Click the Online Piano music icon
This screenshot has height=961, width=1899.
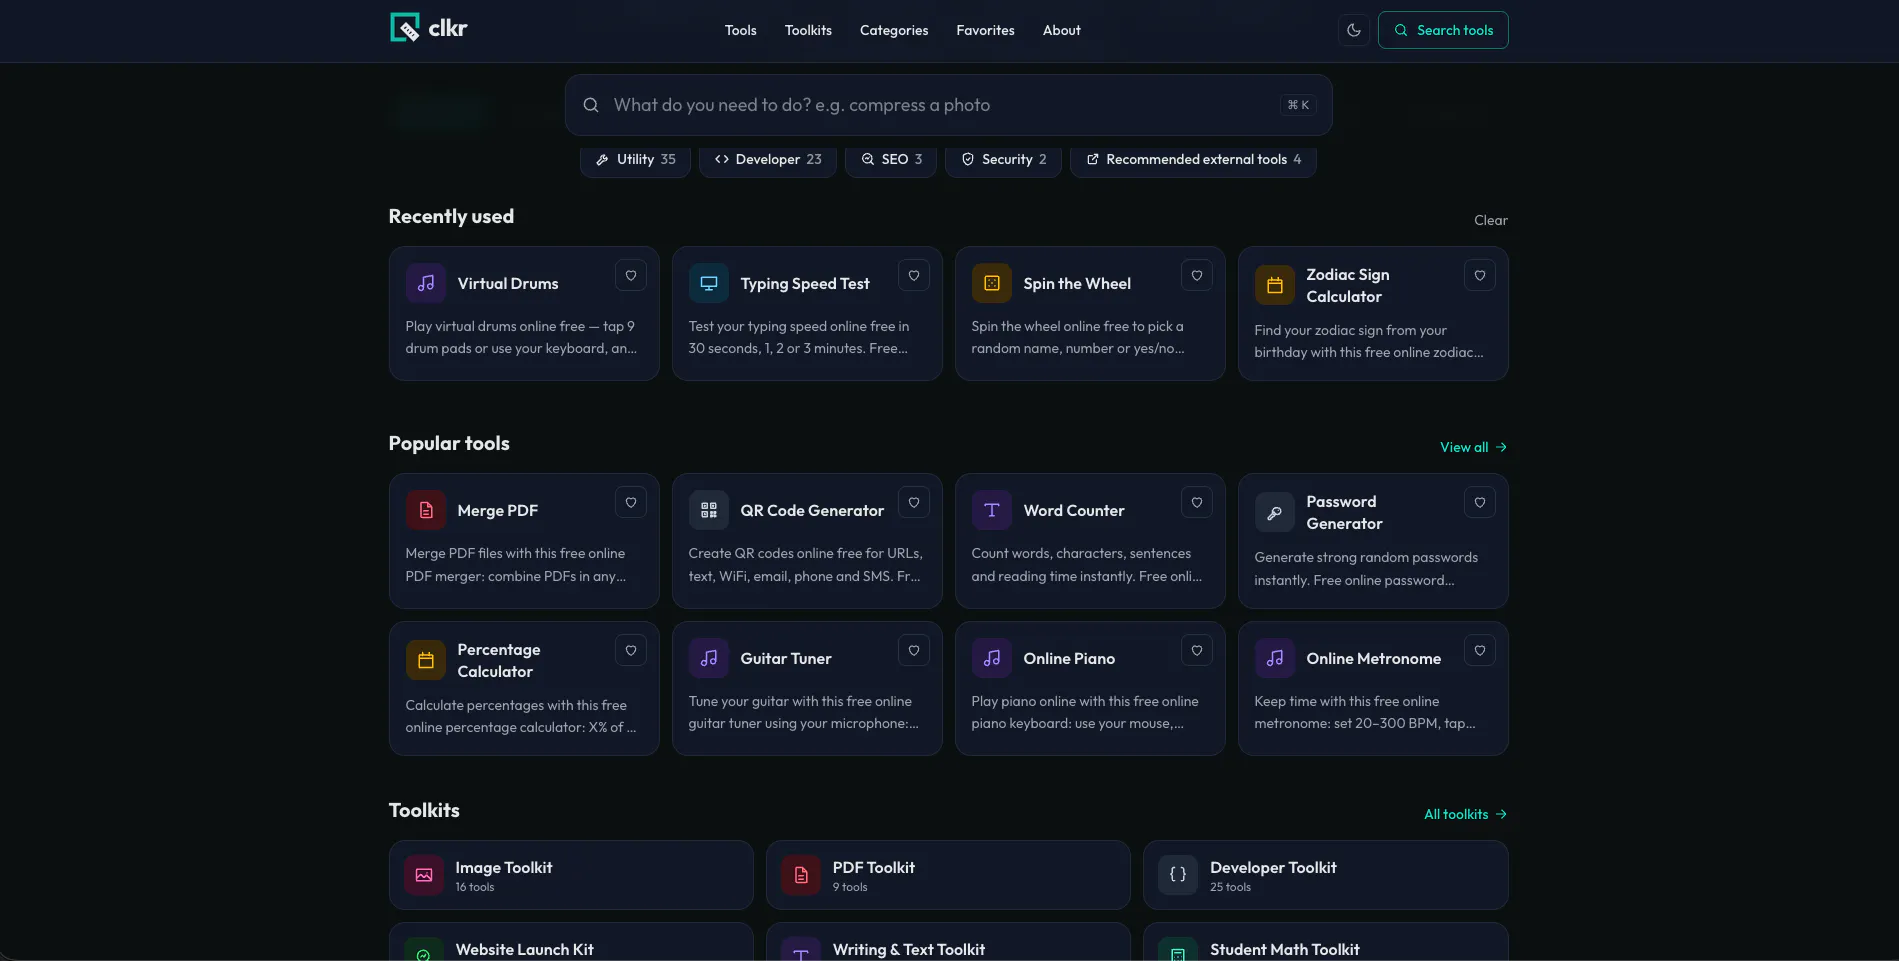click(992, 658)
